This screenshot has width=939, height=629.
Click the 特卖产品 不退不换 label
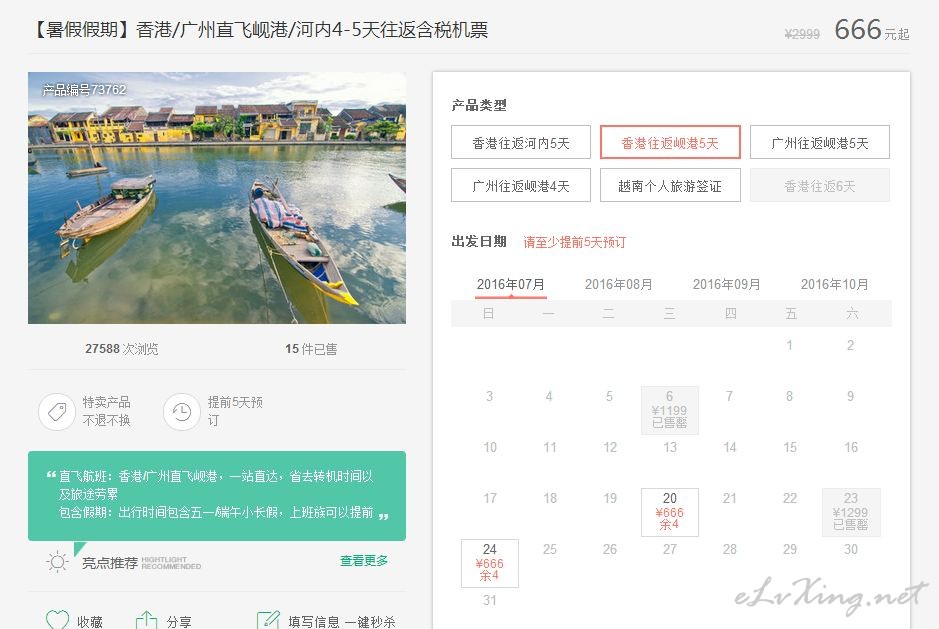[107, 411]
